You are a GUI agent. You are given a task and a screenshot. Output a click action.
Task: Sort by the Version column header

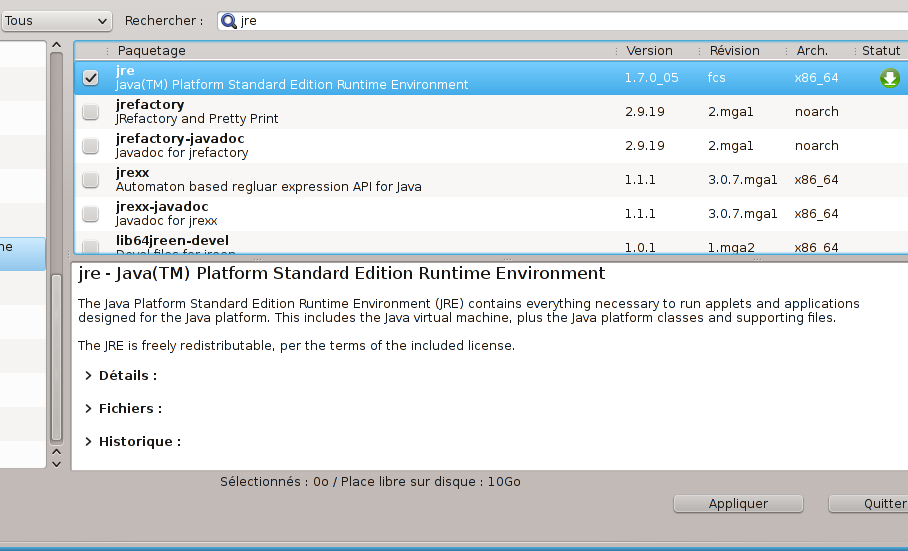(x=649, y=51)
